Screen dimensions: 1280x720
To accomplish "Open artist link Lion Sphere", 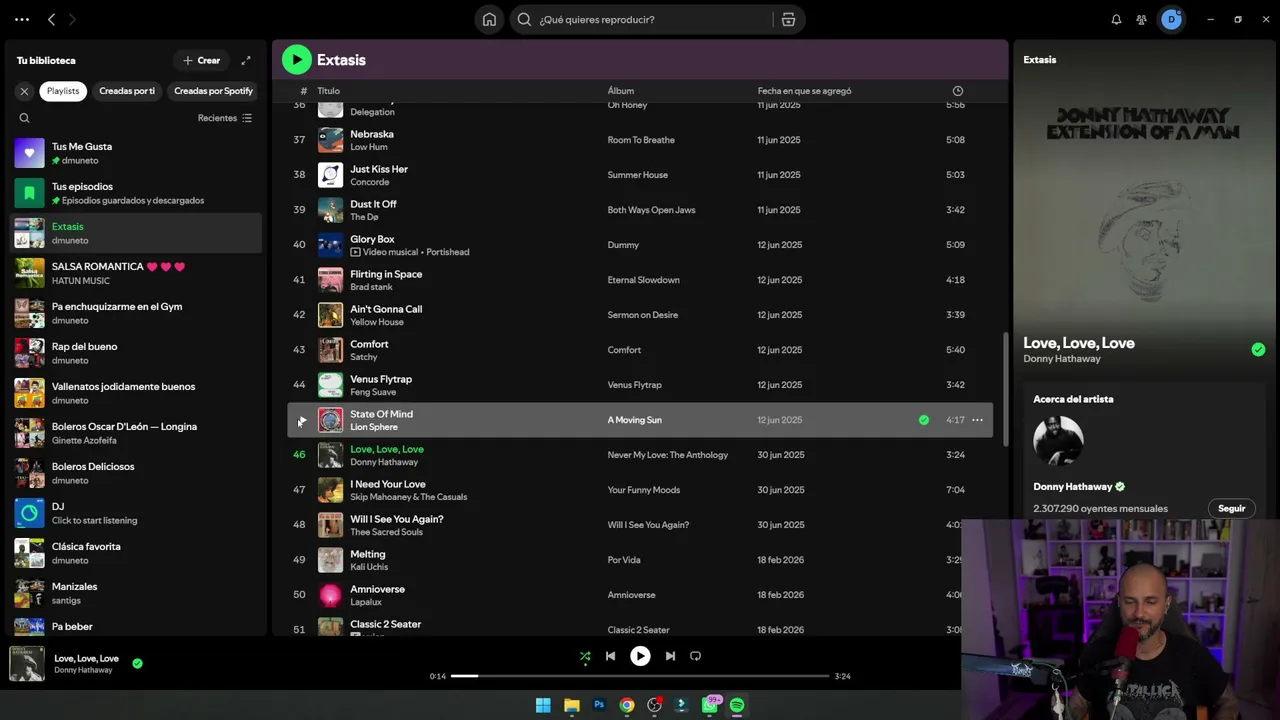I will (x=374, y=427).
